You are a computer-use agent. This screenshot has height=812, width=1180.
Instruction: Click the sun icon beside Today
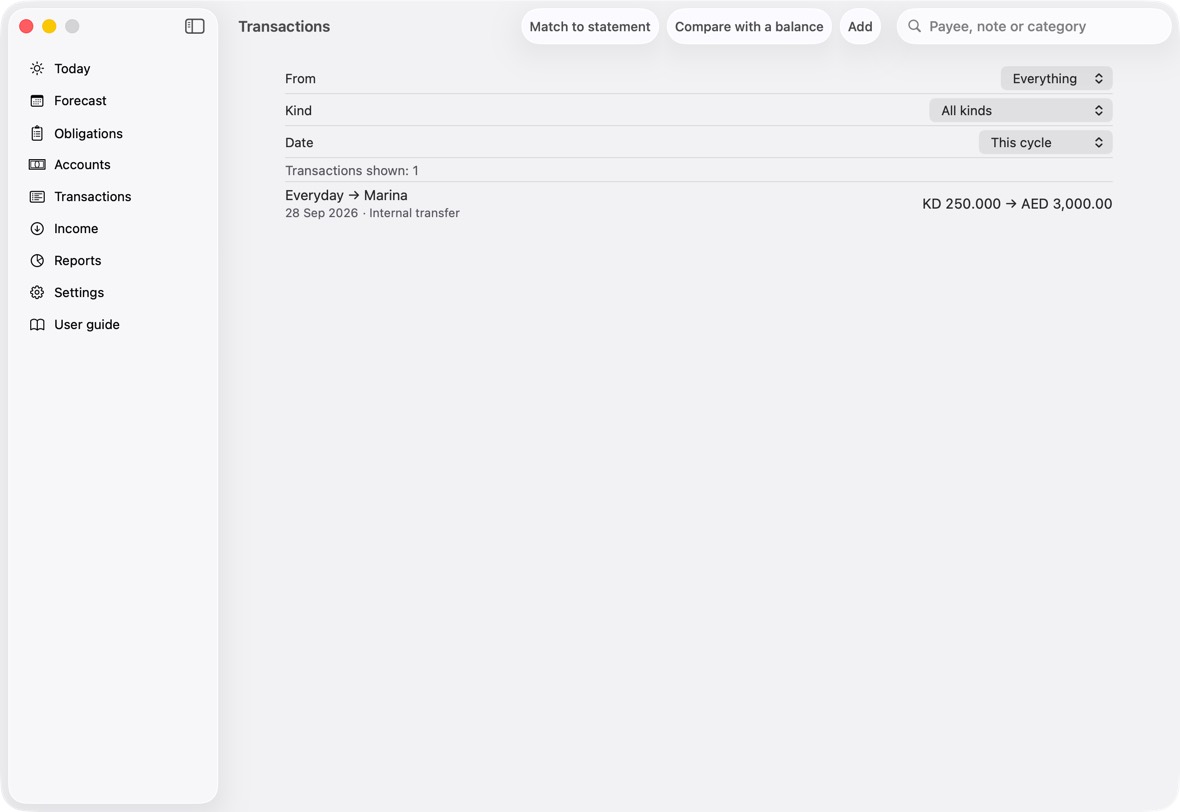pos(37,68)
